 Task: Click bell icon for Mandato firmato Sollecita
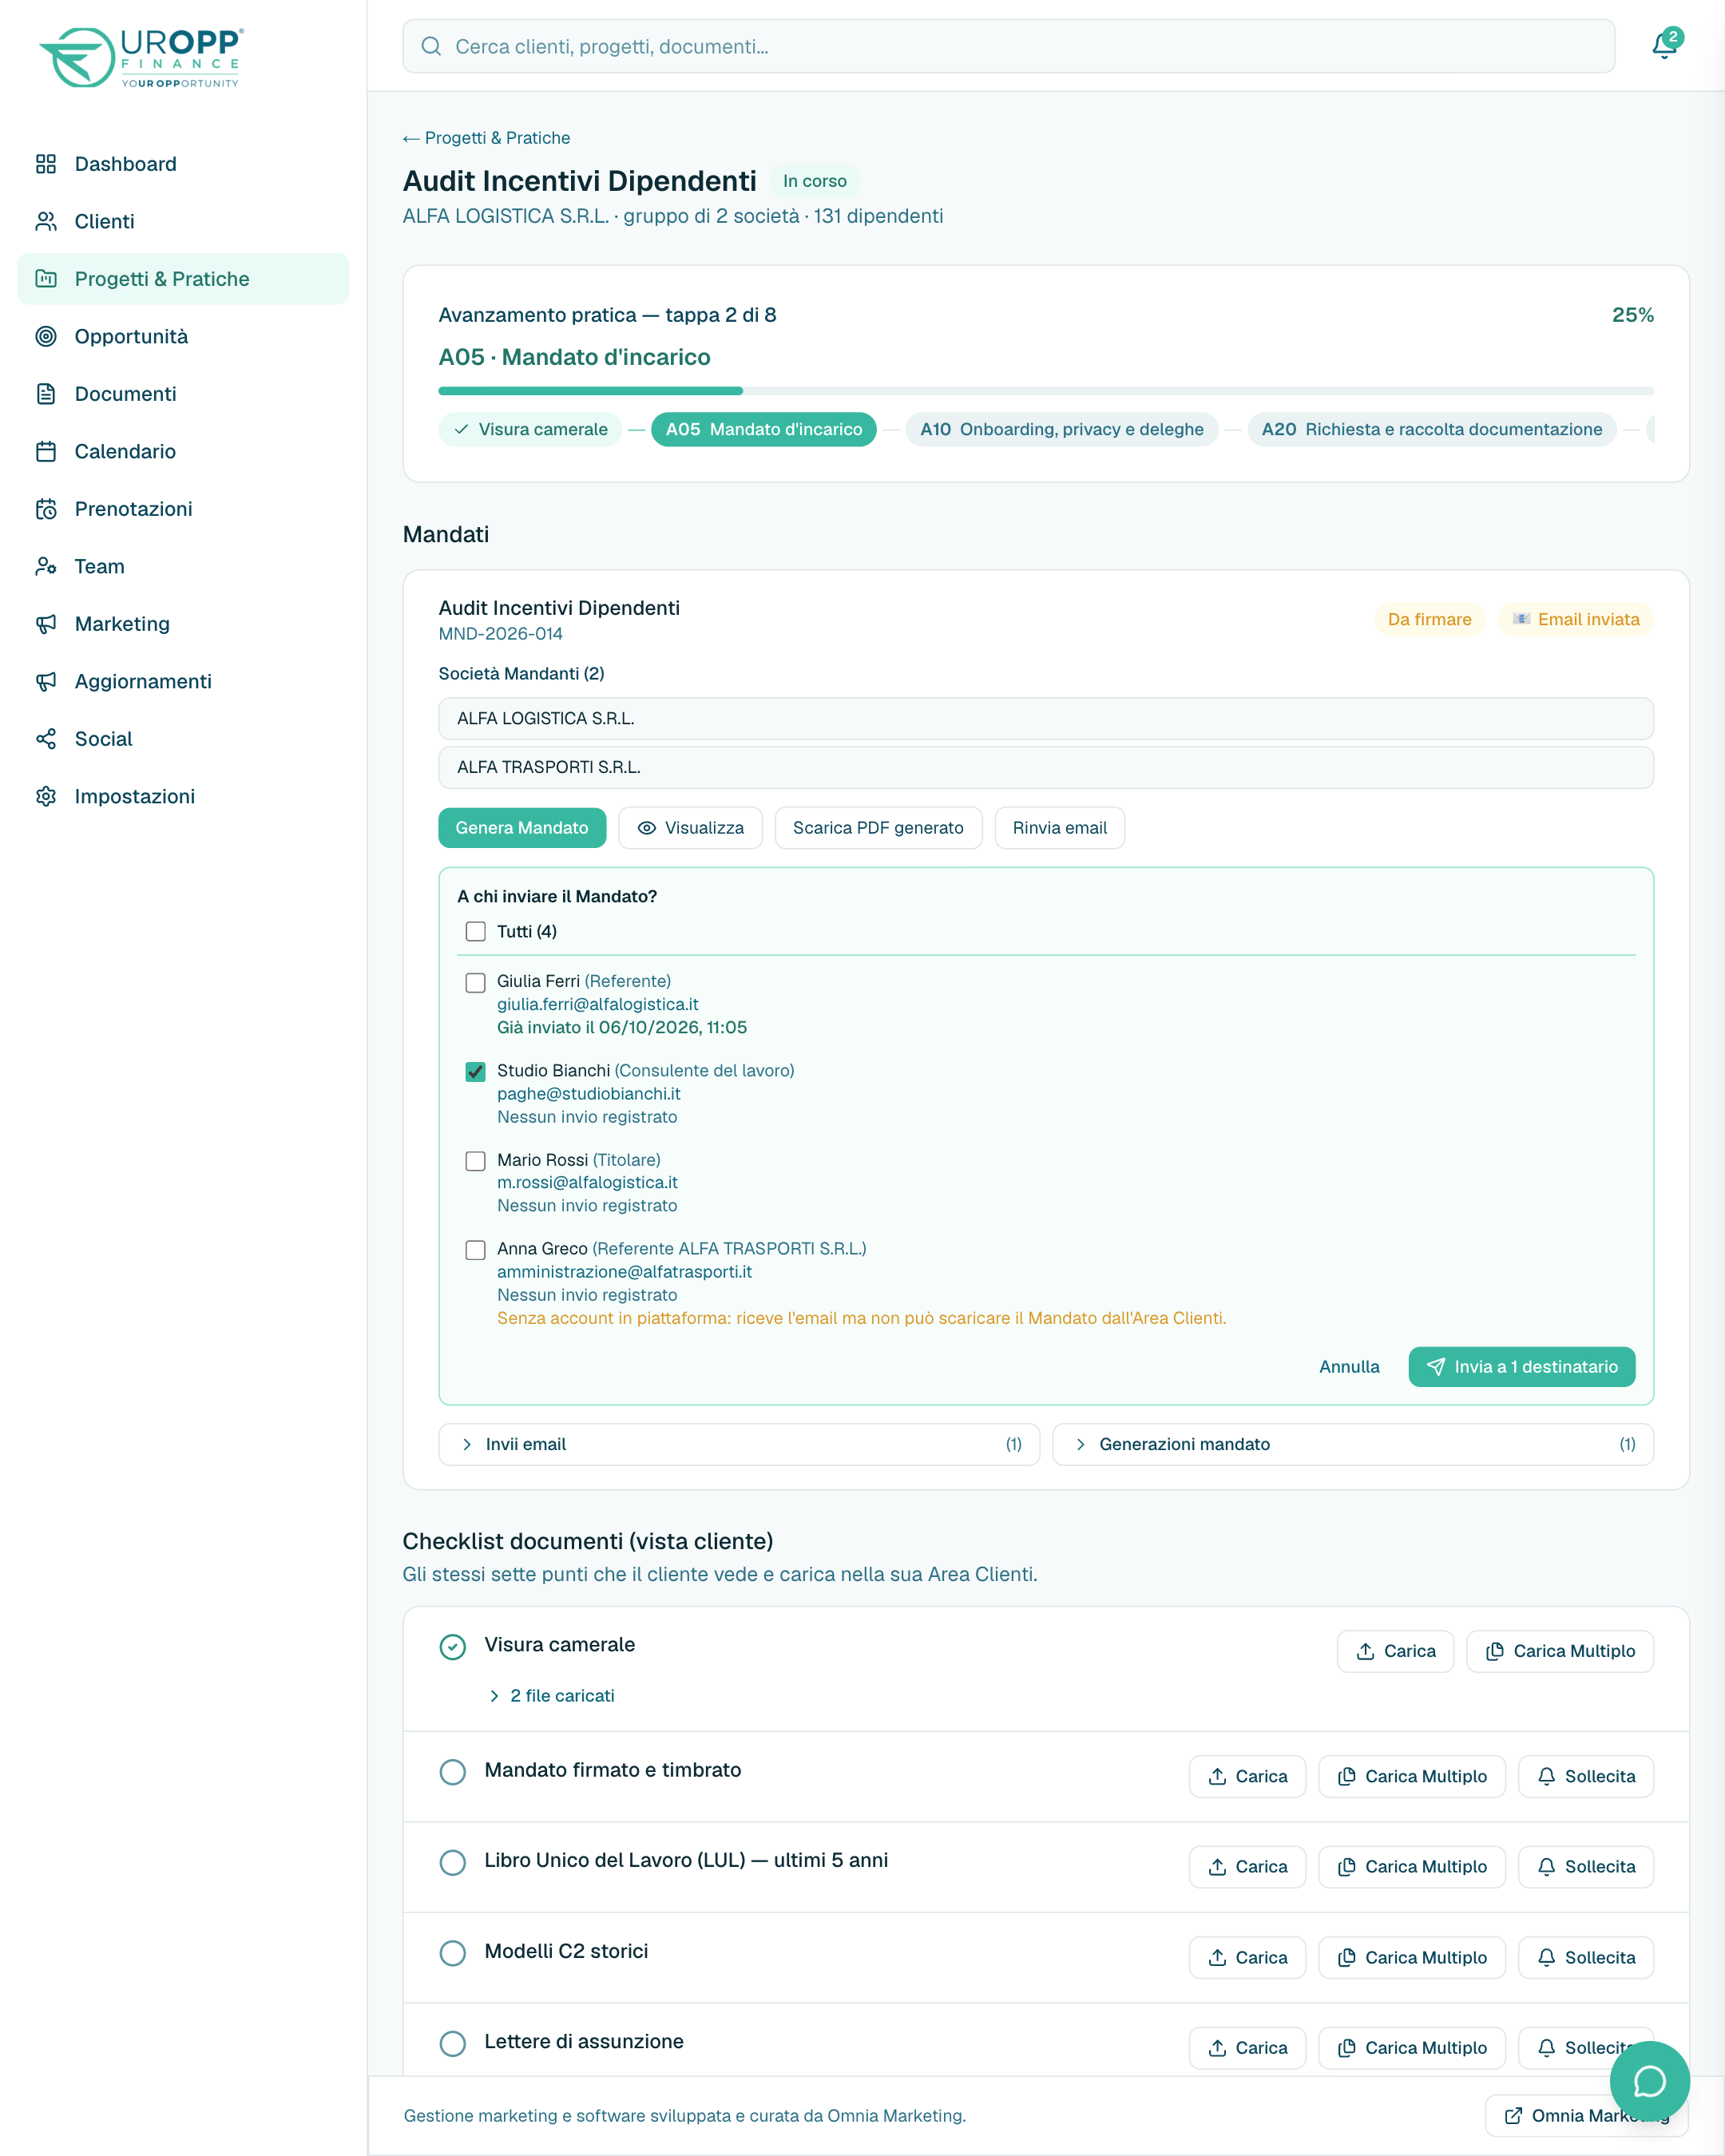[1547, 1776]
